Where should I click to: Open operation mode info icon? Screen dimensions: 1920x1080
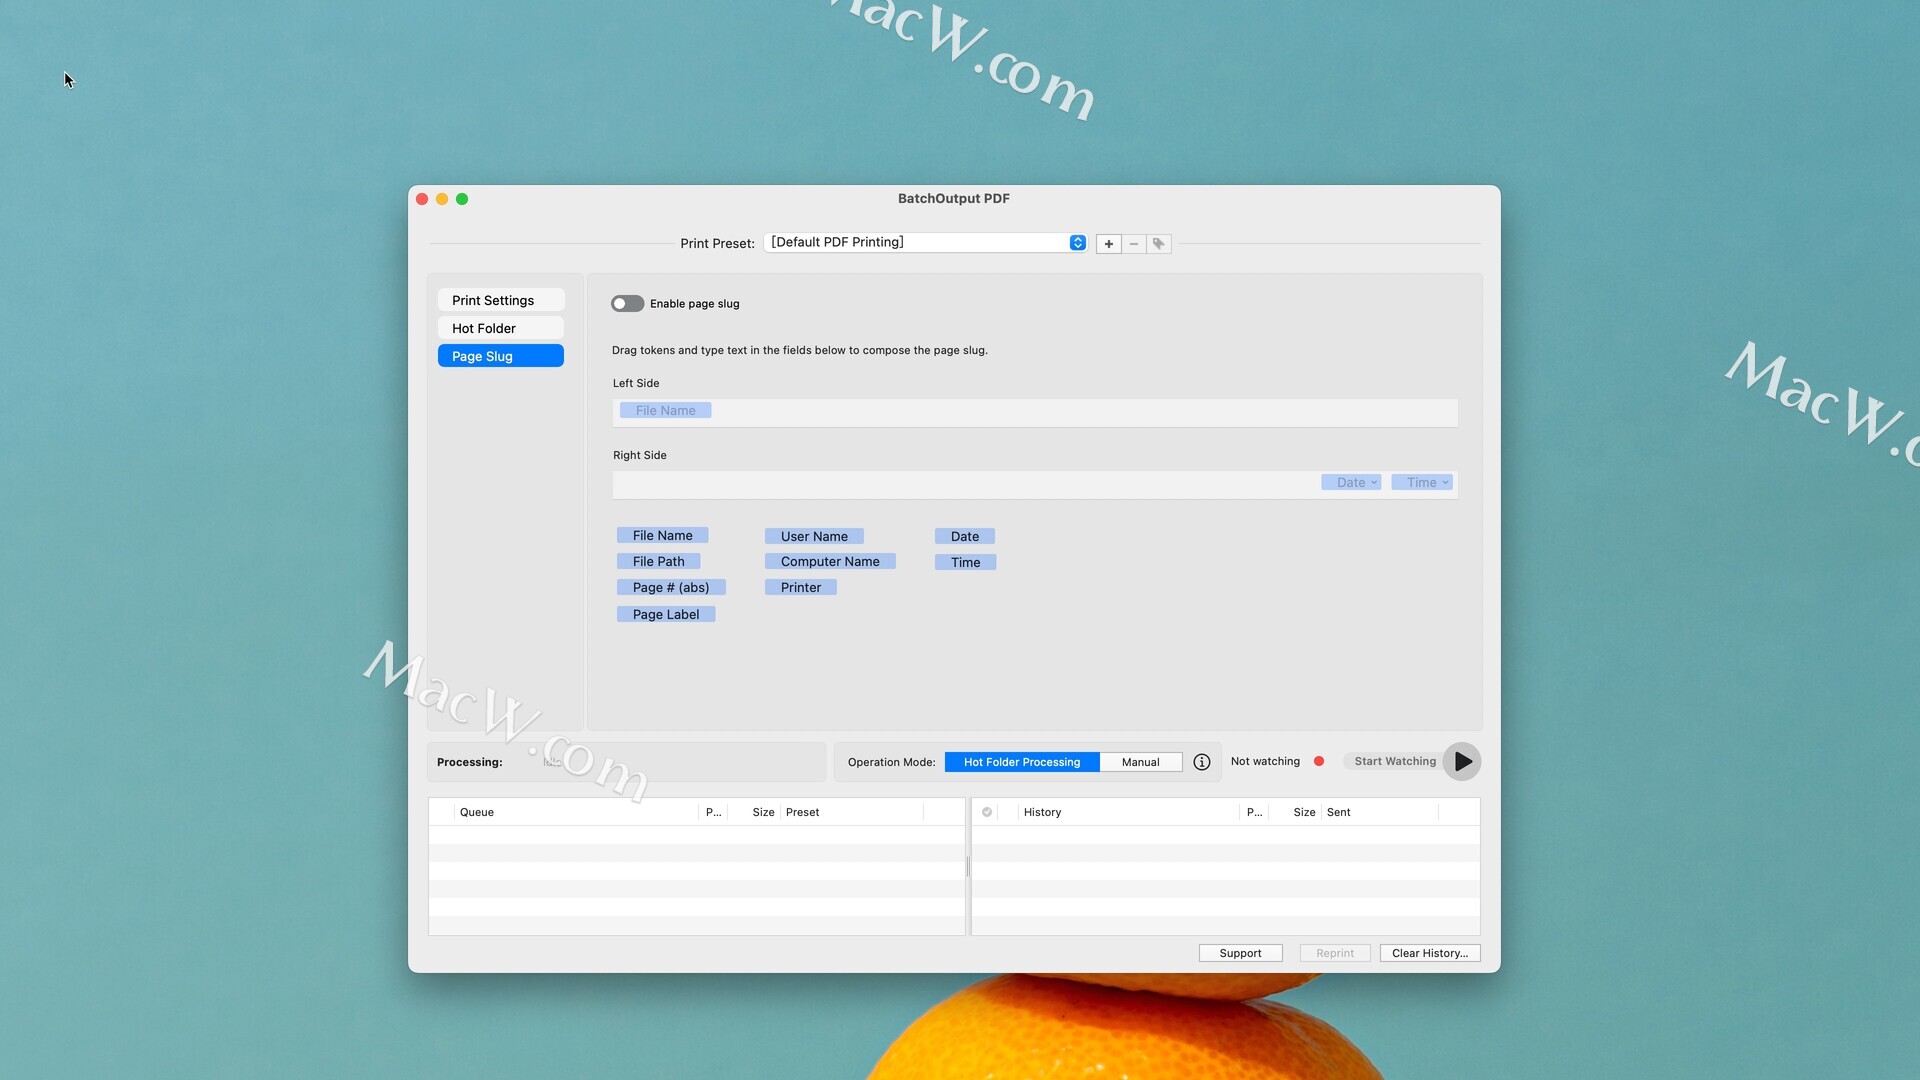tap(1202, 762)
